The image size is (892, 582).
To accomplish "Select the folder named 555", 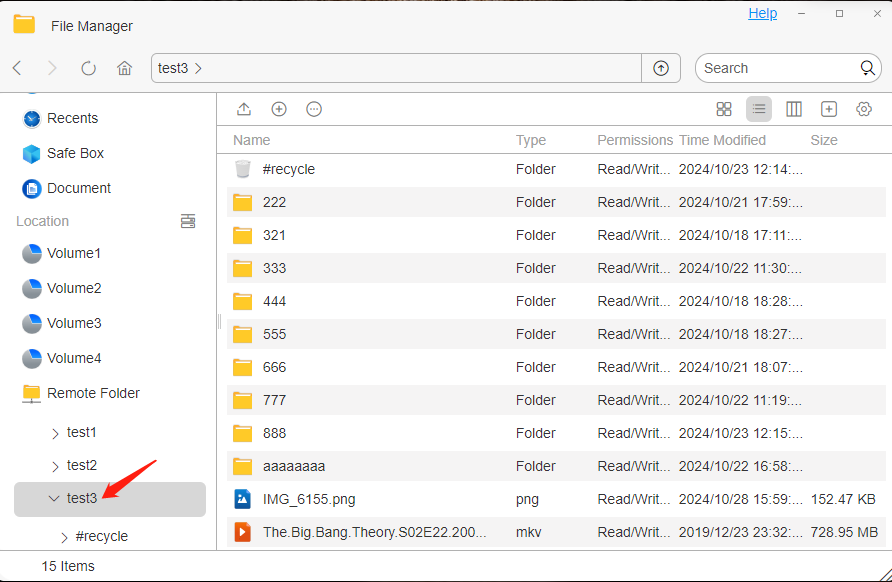I will click(x=556, y=334).
